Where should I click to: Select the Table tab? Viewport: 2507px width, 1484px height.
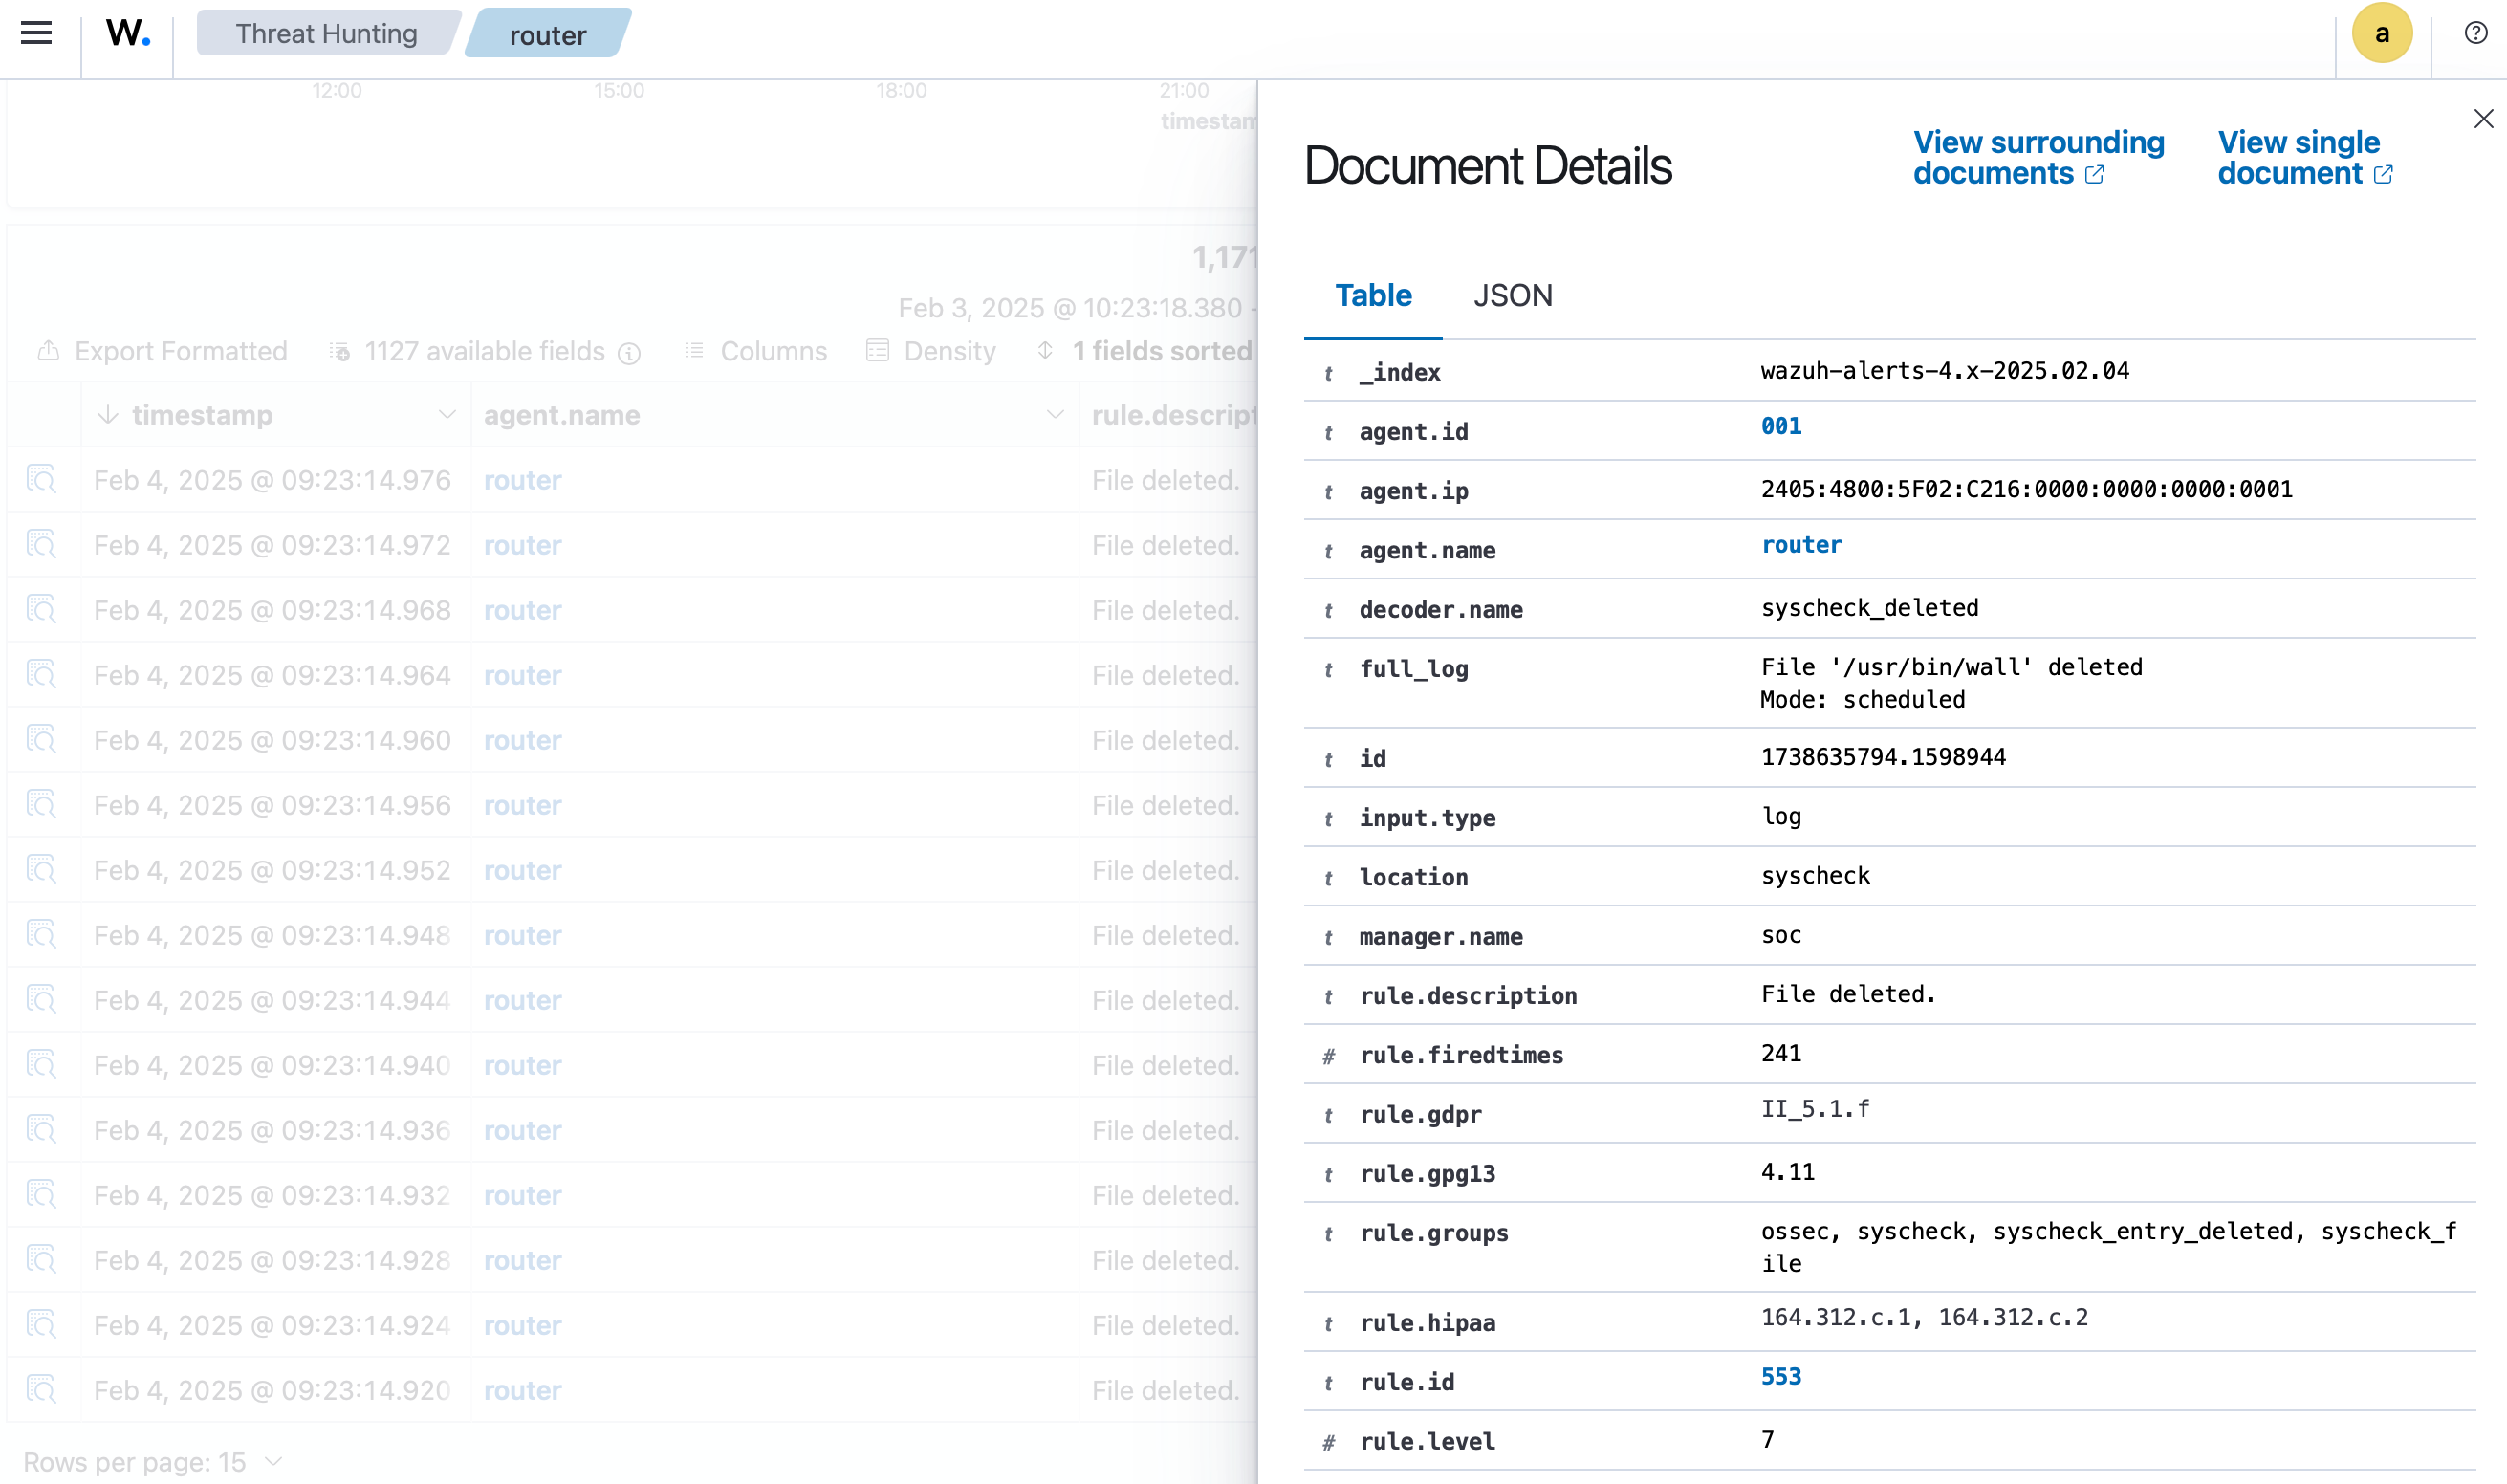pyautogui.click(x=1373, y=296)
